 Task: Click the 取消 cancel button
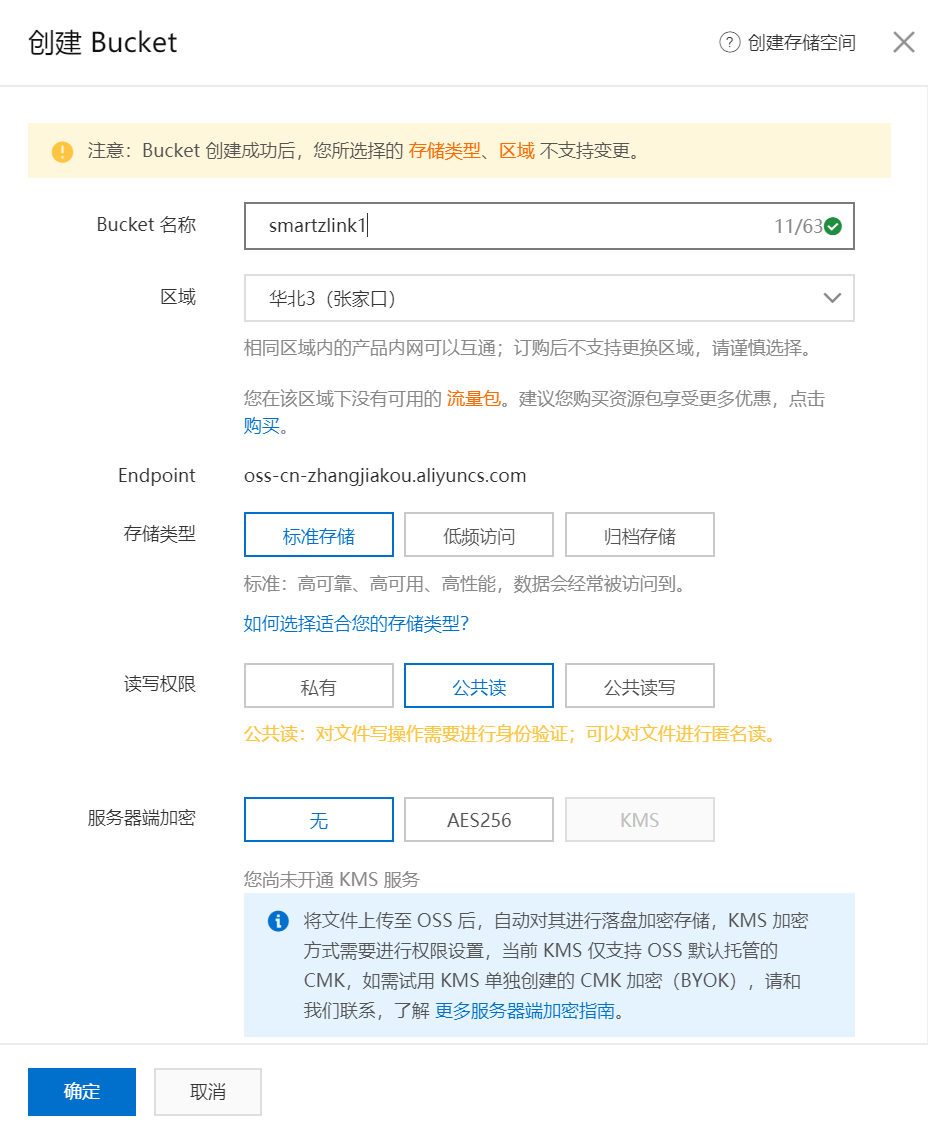point(208,1092)
